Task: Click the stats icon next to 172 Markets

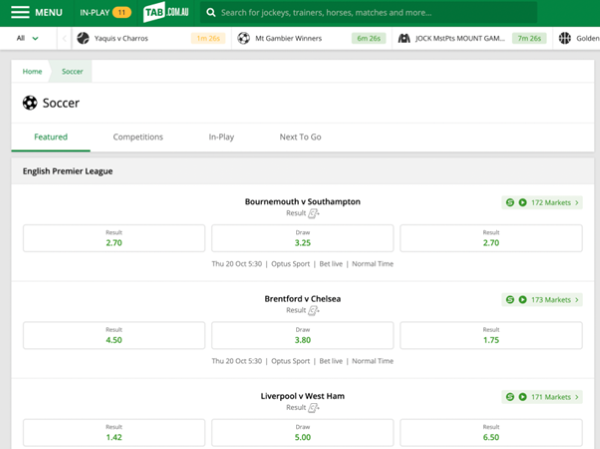Action: click(510, 202)
